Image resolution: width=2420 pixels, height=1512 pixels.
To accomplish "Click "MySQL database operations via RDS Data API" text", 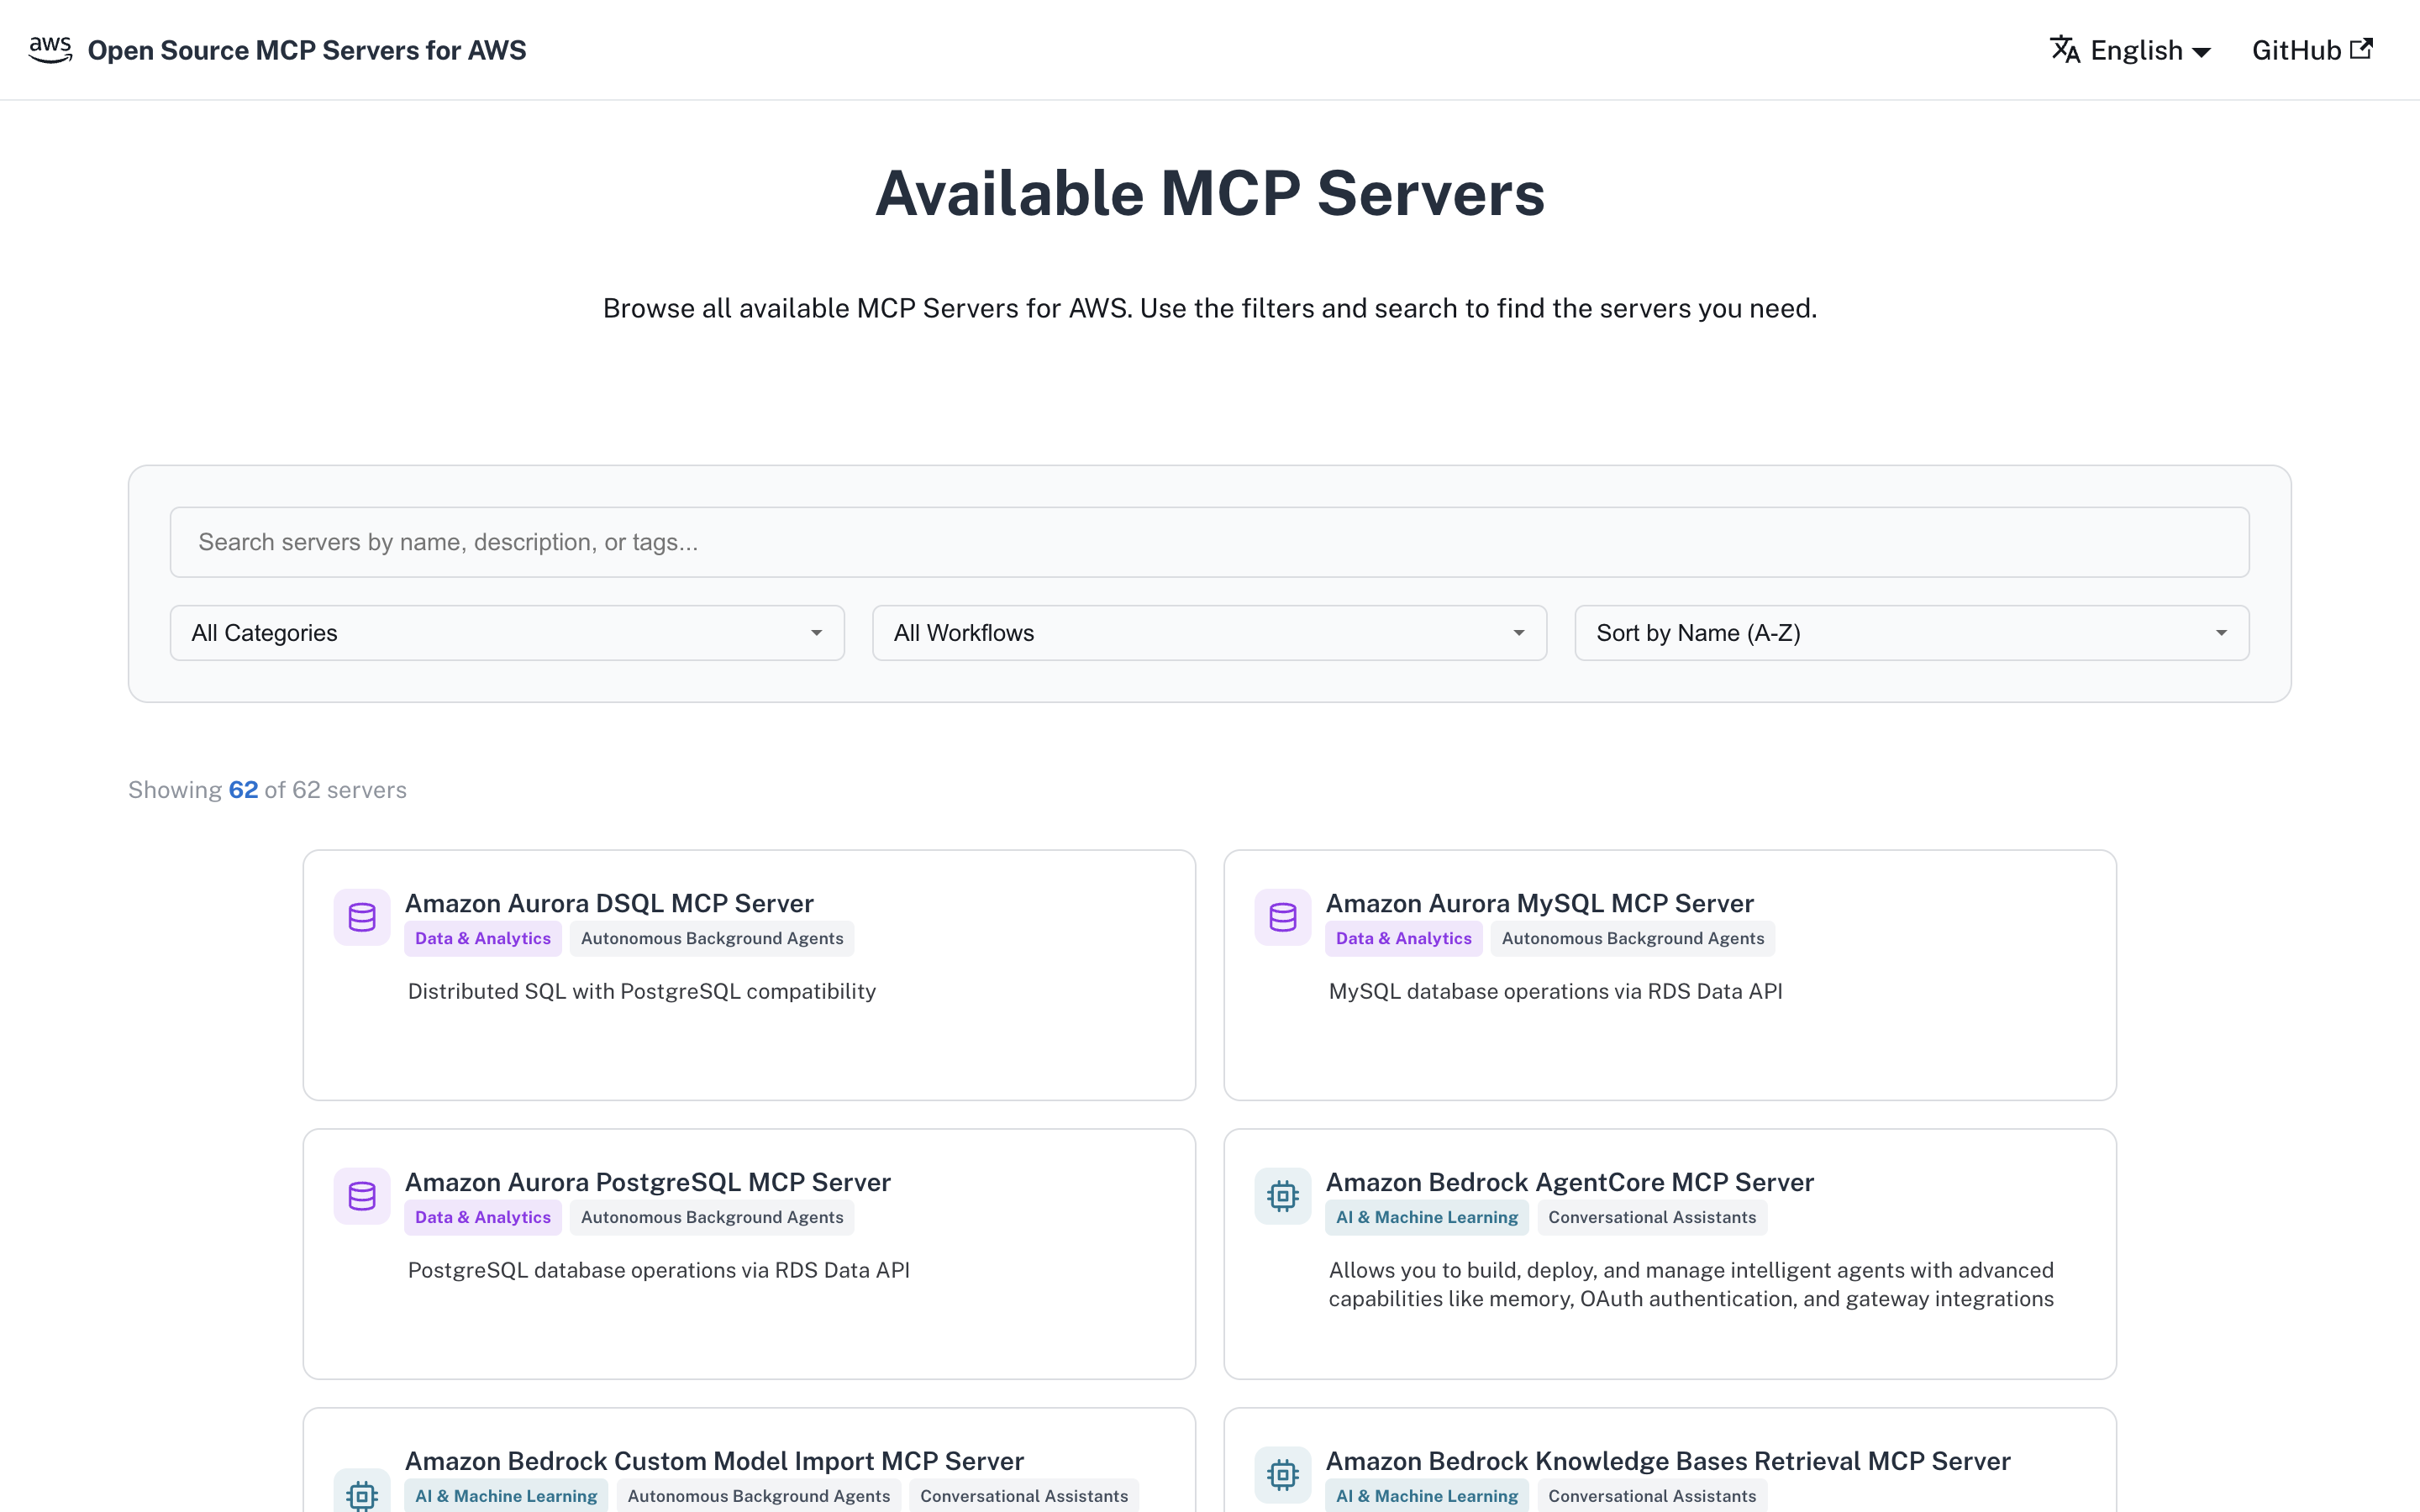I will coord(1555,991).
